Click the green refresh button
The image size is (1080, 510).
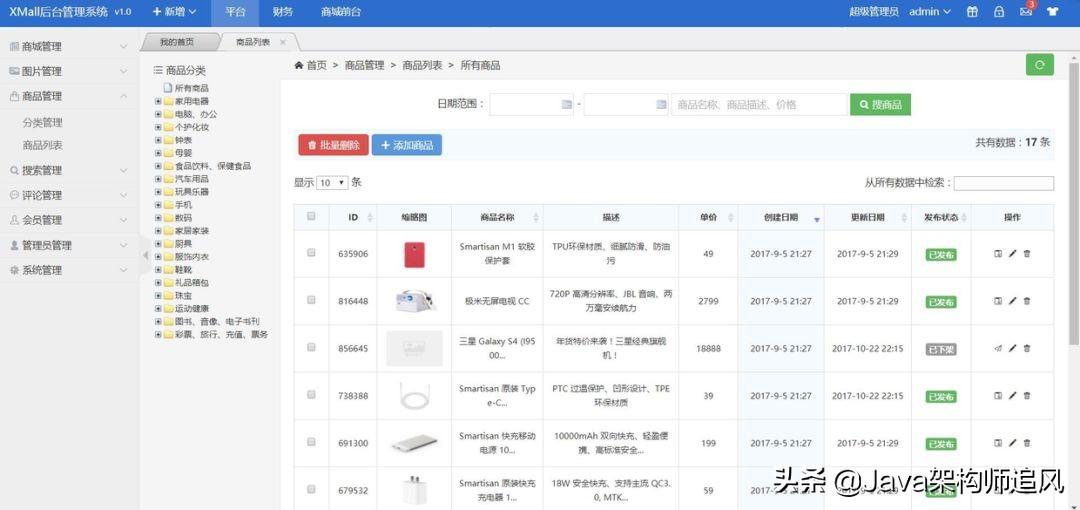pos(1039,65)
